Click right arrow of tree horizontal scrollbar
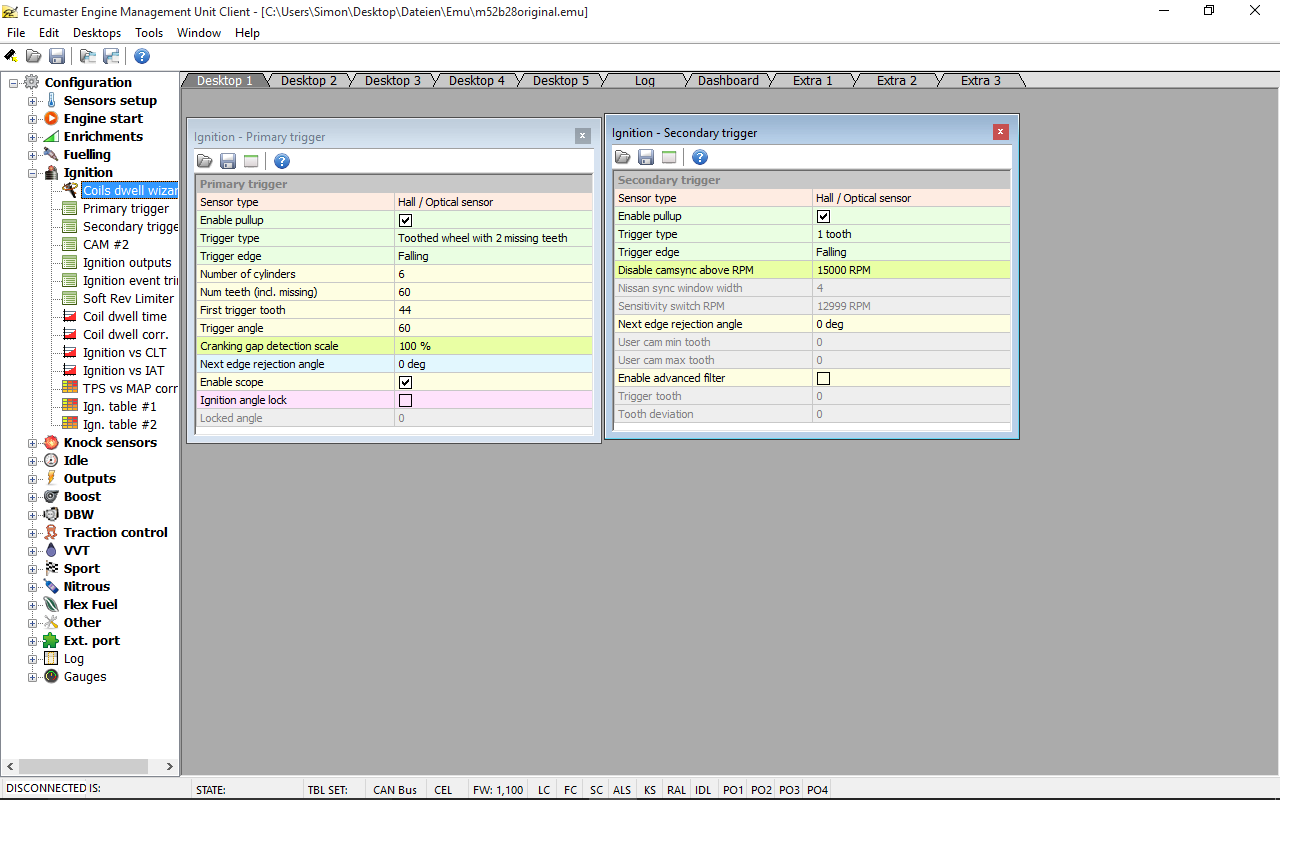 pyautogui.click(x=169, y=767)
